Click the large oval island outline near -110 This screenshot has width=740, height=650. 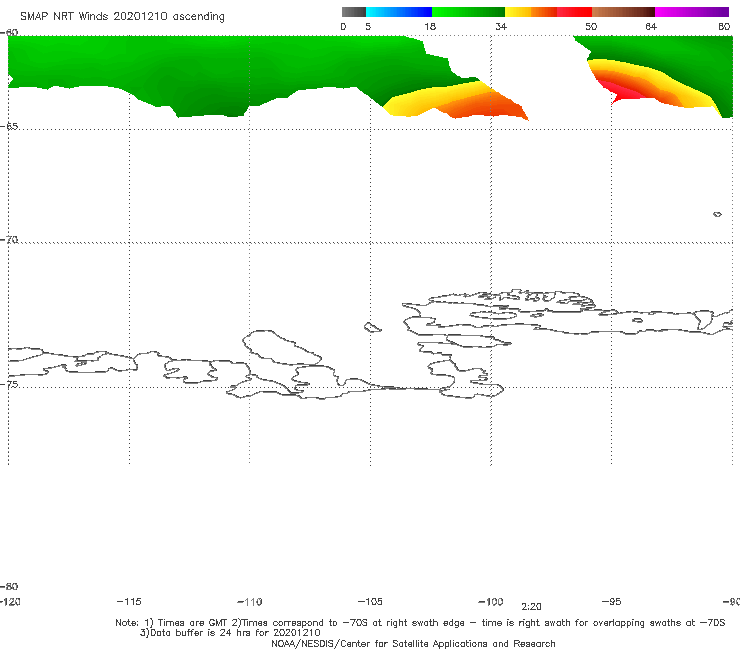point(282,348)
